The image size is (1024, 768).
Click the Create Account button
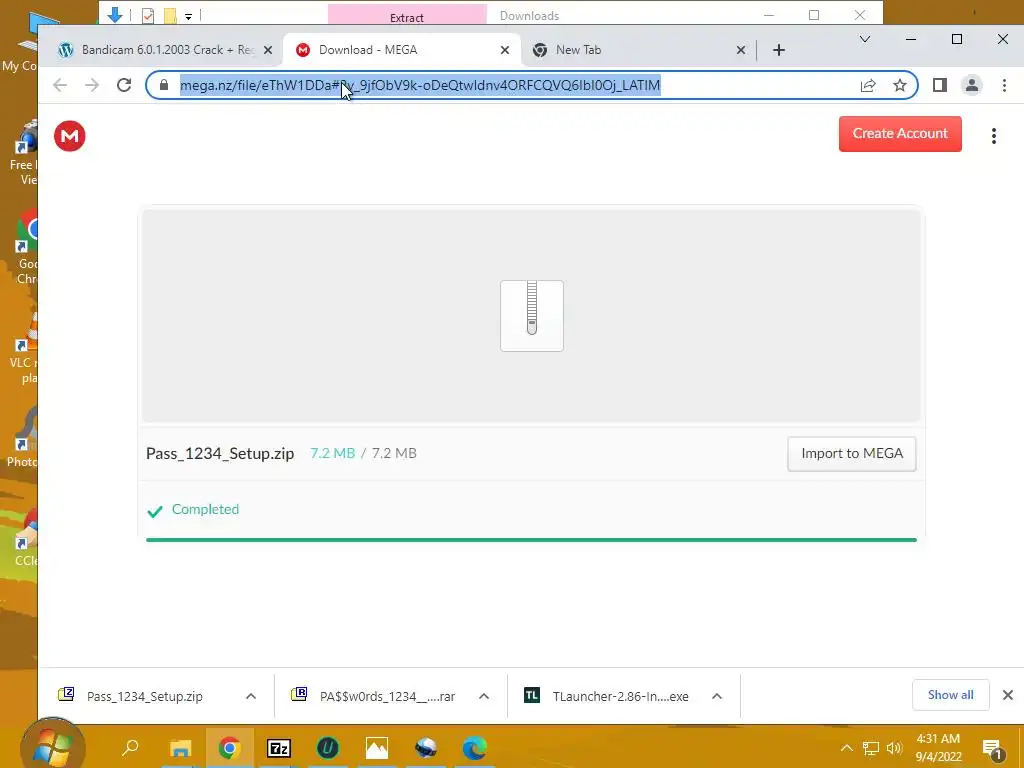click(x=900, y=134)
